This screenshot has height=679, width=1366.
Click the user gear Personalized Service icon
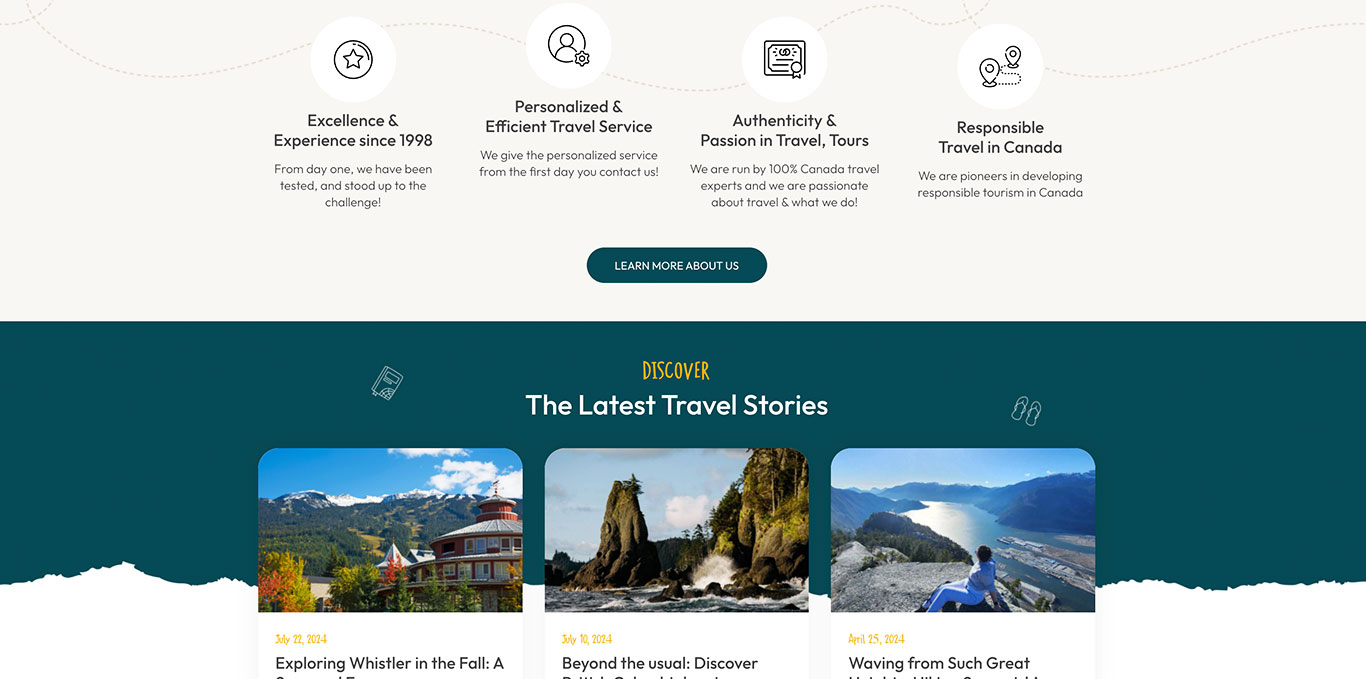pos(568,45)
